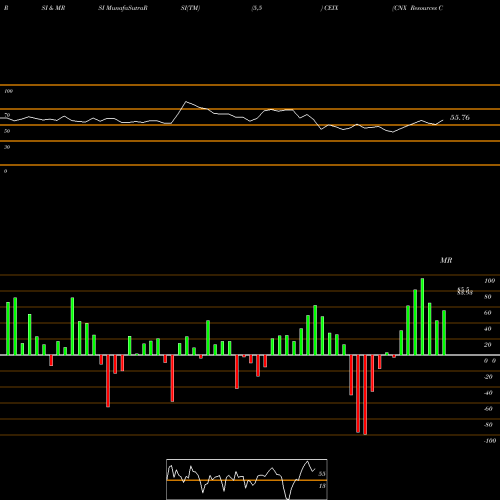This screenshot has height=500, width=500.
Task: Click the '(5,5' parameter text
Action: [x=257, y=8]
